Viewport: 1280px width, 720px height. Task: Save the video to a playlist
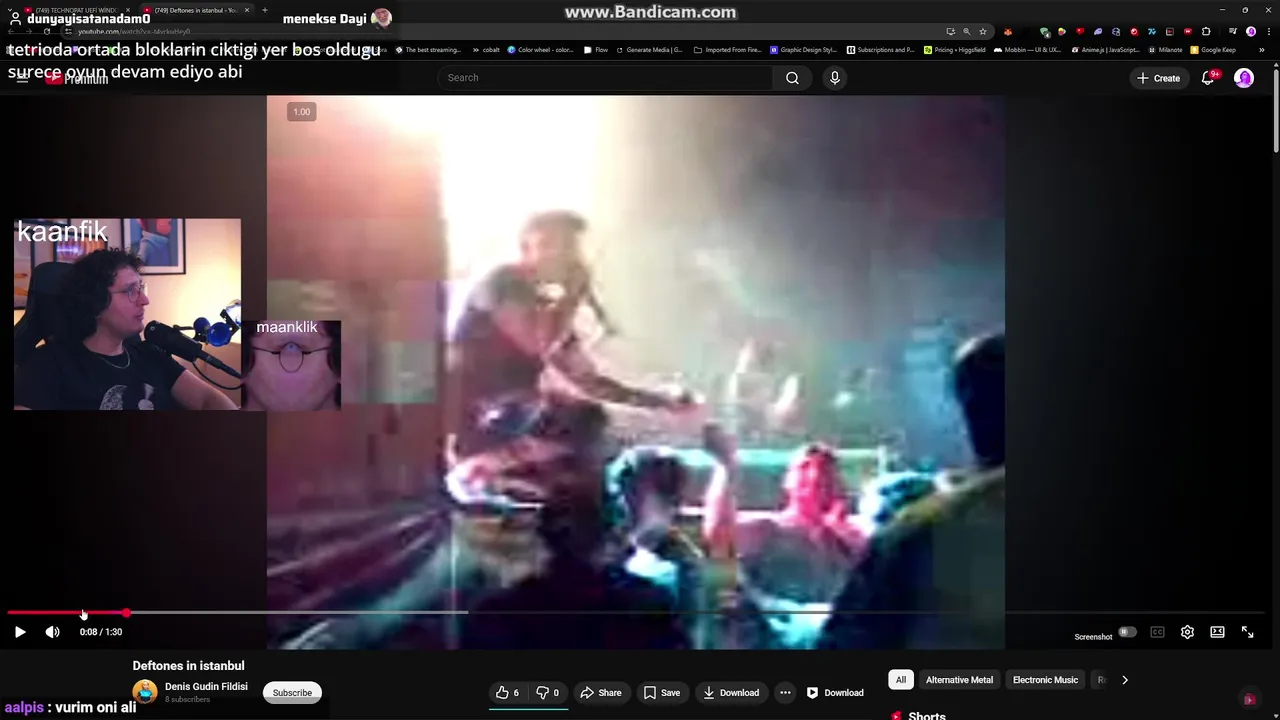point(662,692)
